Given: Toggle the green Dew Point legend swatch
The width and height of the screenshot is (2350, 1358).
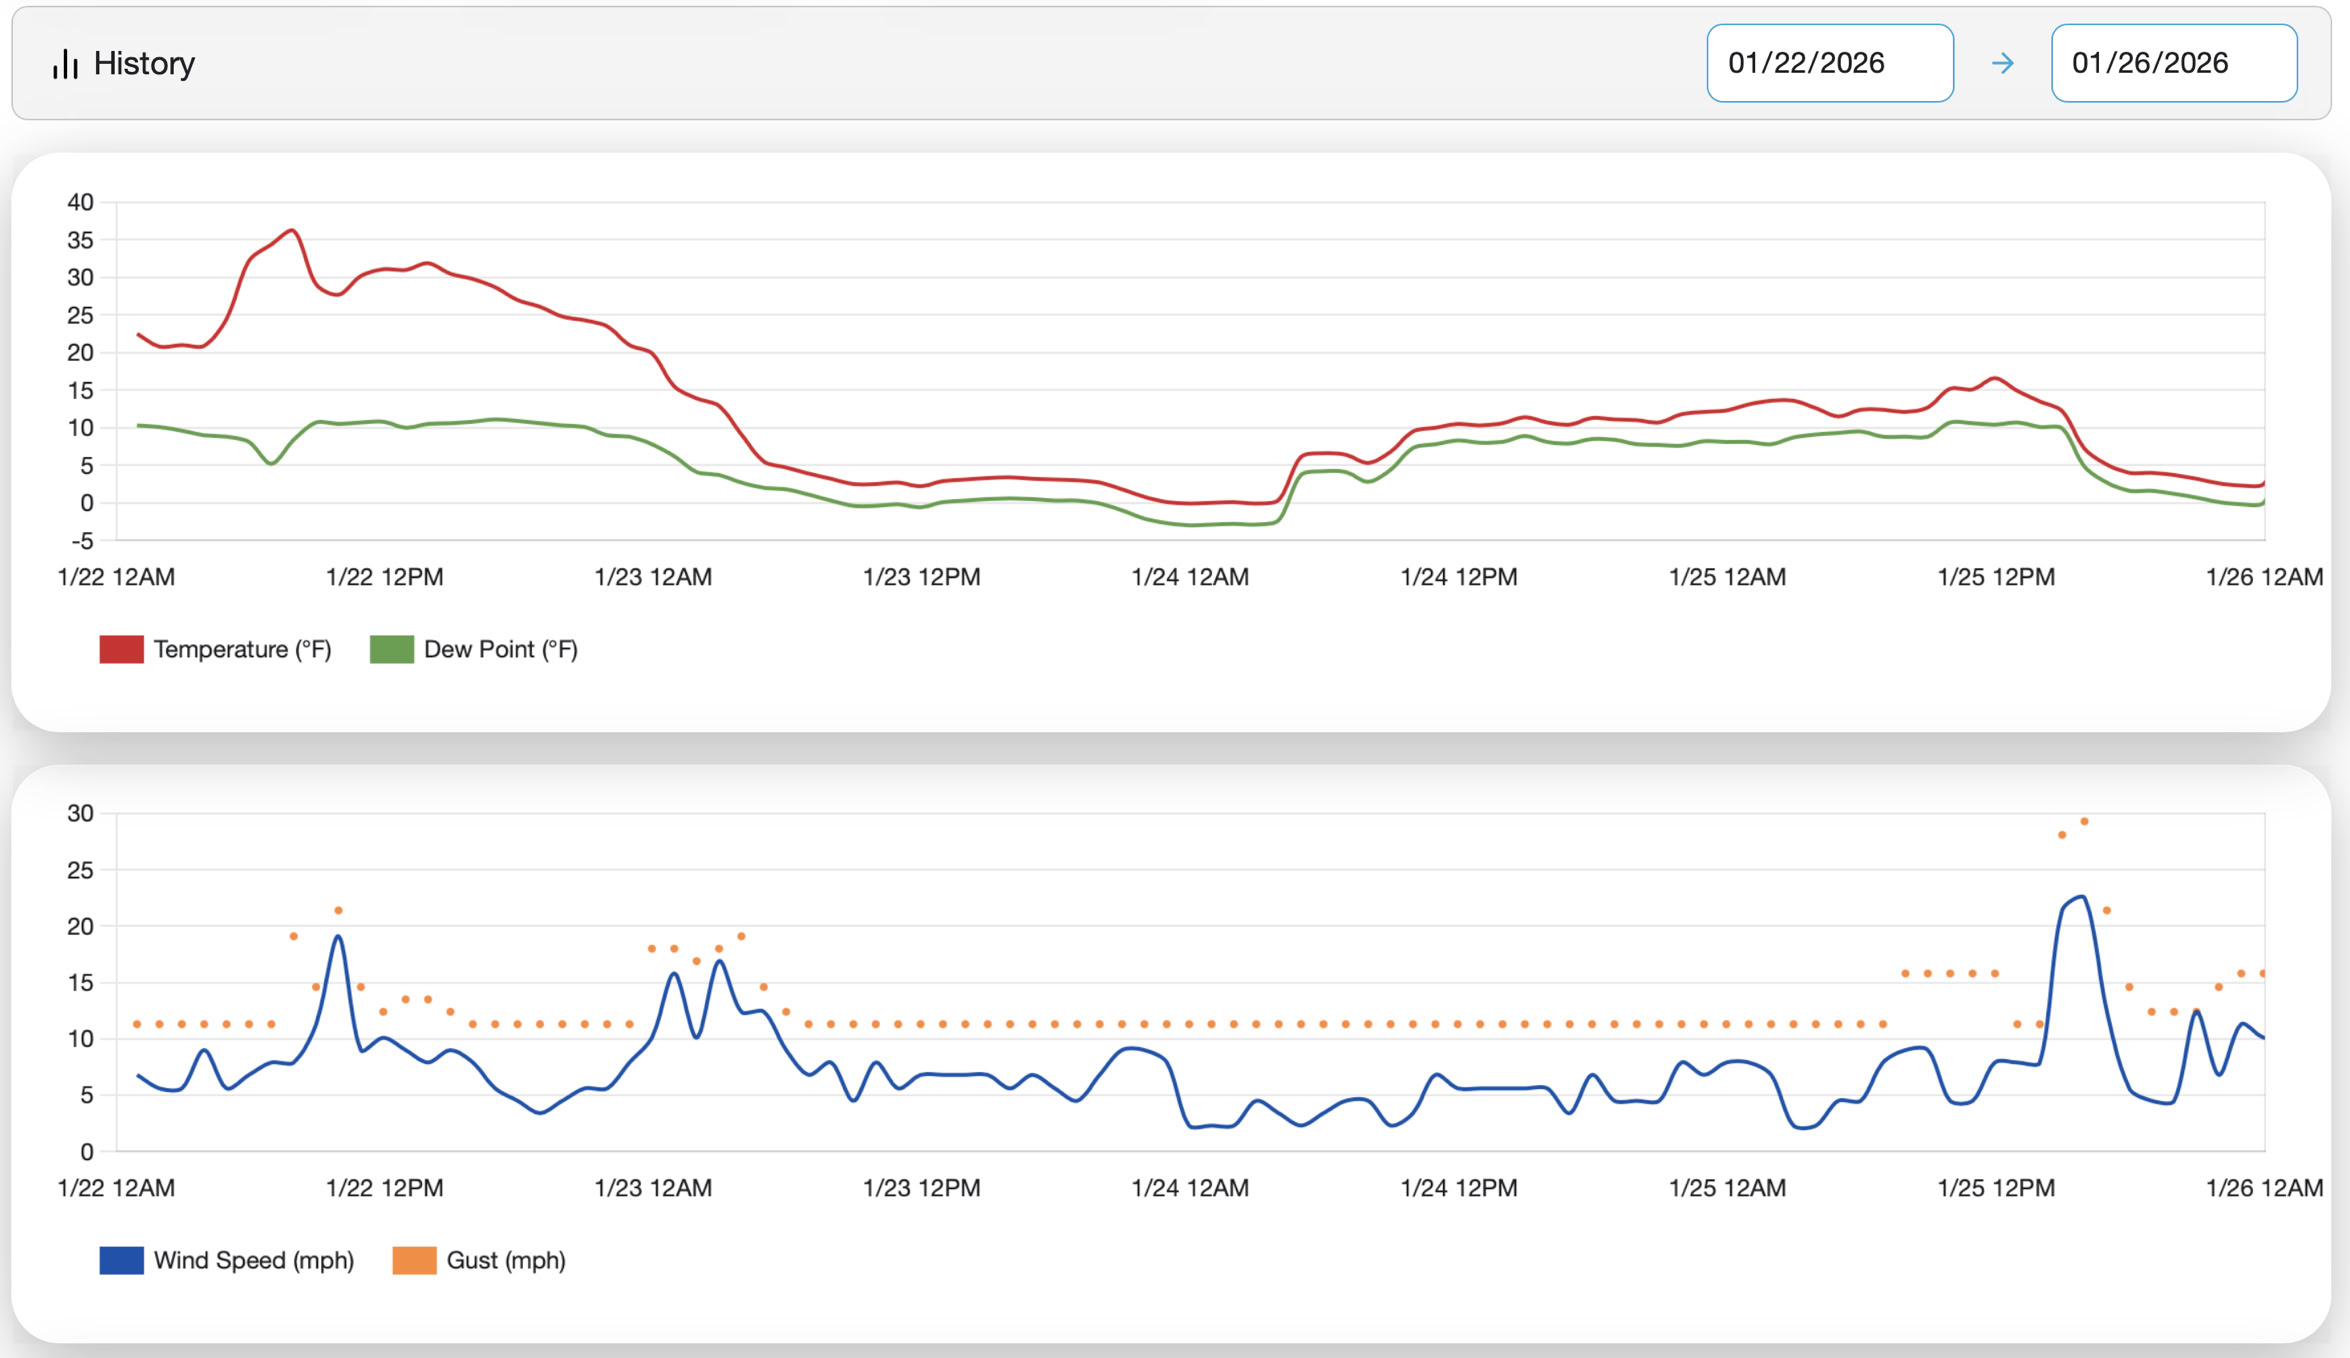Looking at the screenshot, I should [x=391, y=649].
